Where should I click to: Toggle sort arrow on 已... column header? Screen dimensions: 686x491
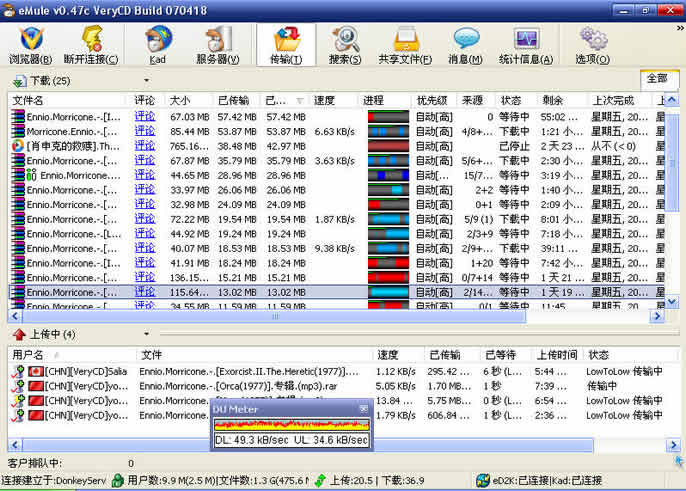[300, 101]
